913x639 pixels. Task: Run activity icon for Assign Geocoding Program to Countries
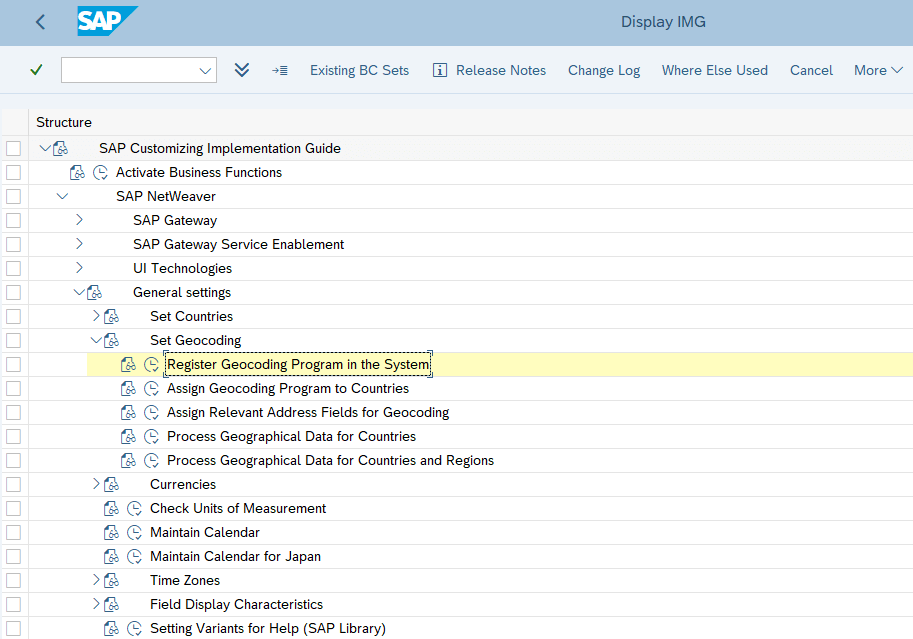[x=151, y=389]
